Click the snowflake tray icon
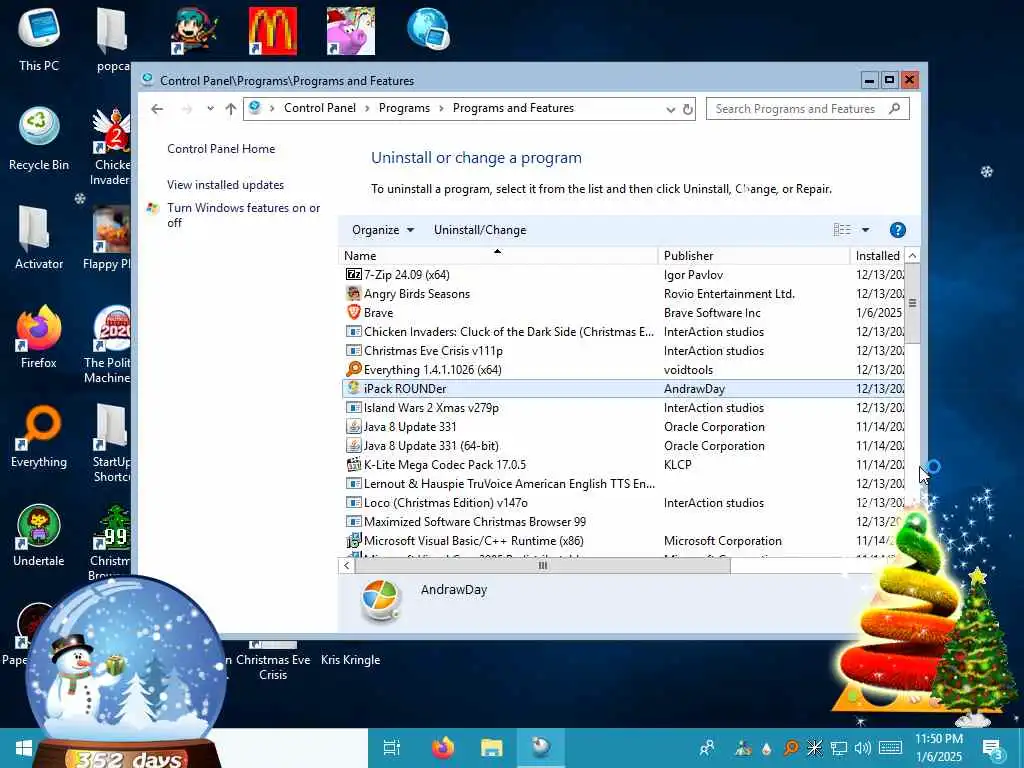The width and height of the screenshot is (1024, 768). [814, 748]
